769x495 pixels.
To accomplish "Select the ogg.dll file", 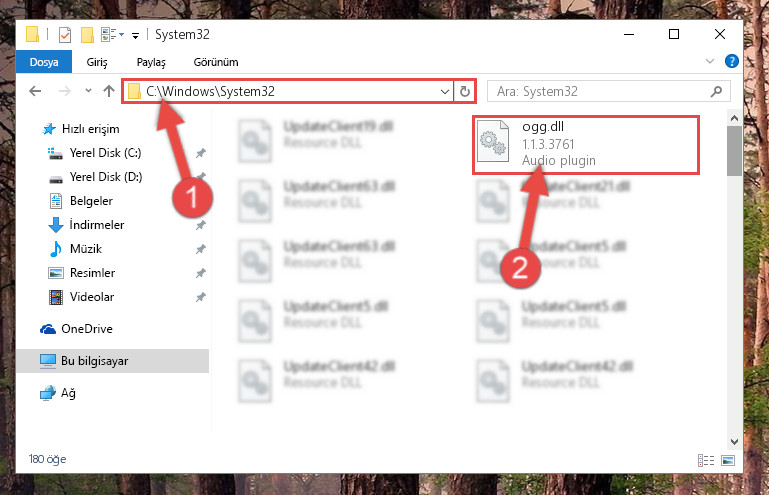I will click(586, 144).
